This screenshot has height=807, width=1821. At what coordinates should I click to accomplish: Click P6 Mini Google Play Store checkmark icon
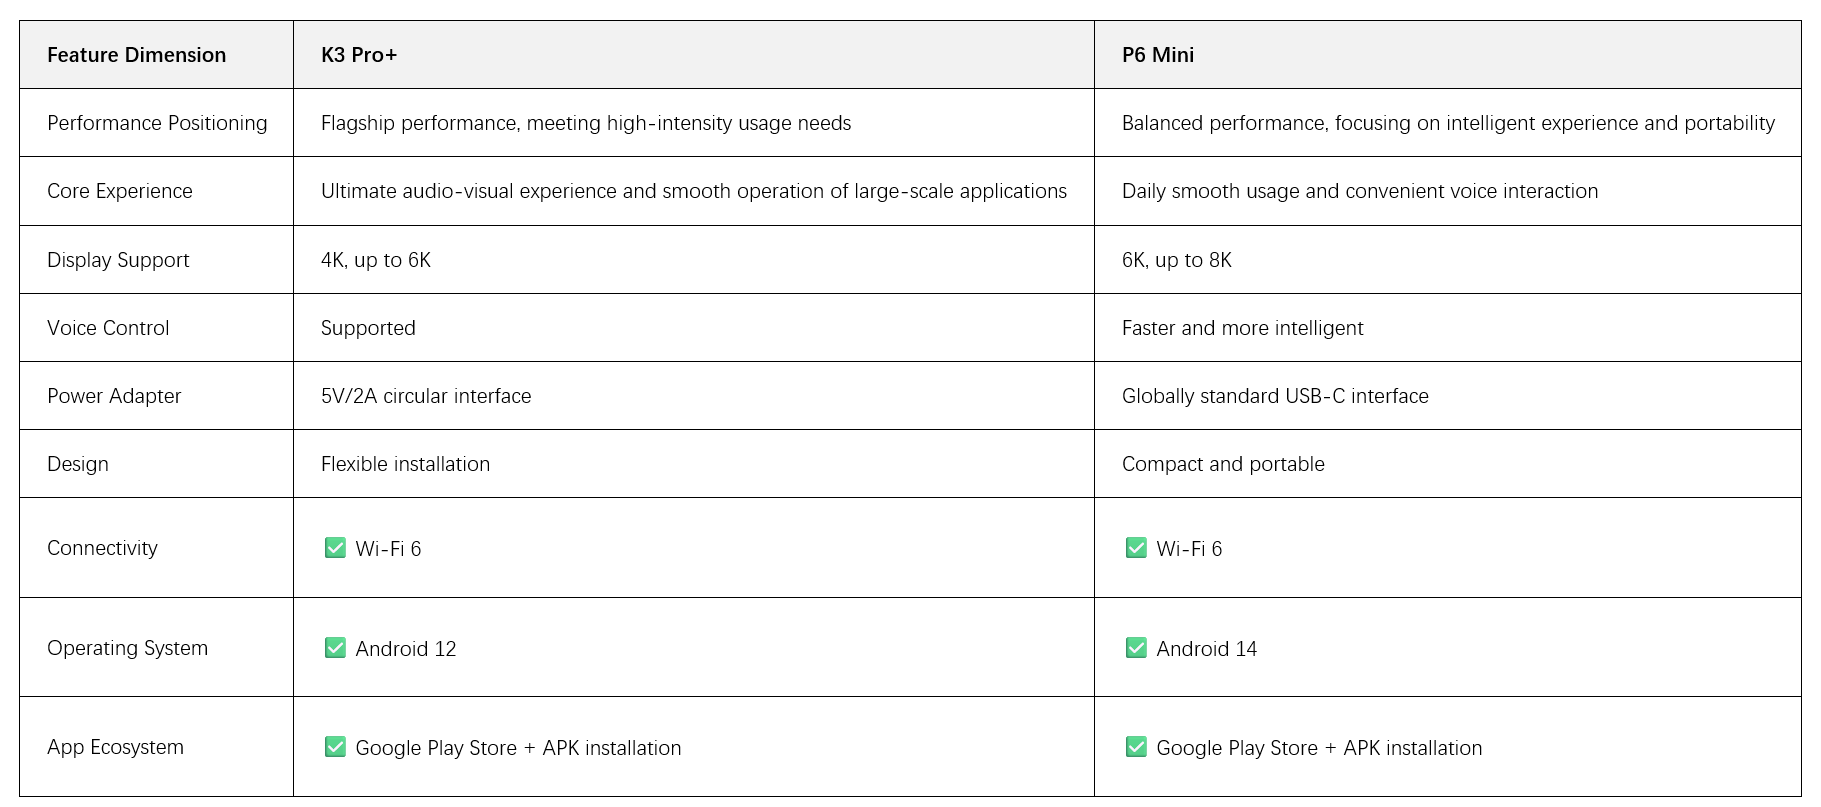click(1136, 747)
